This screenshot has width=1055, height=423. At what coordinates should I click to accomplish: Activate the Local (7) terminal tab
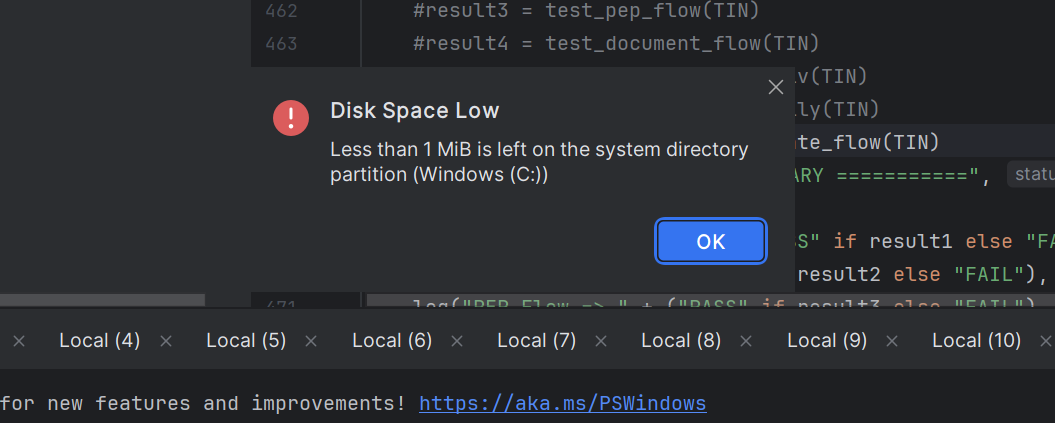click(537, 341)
